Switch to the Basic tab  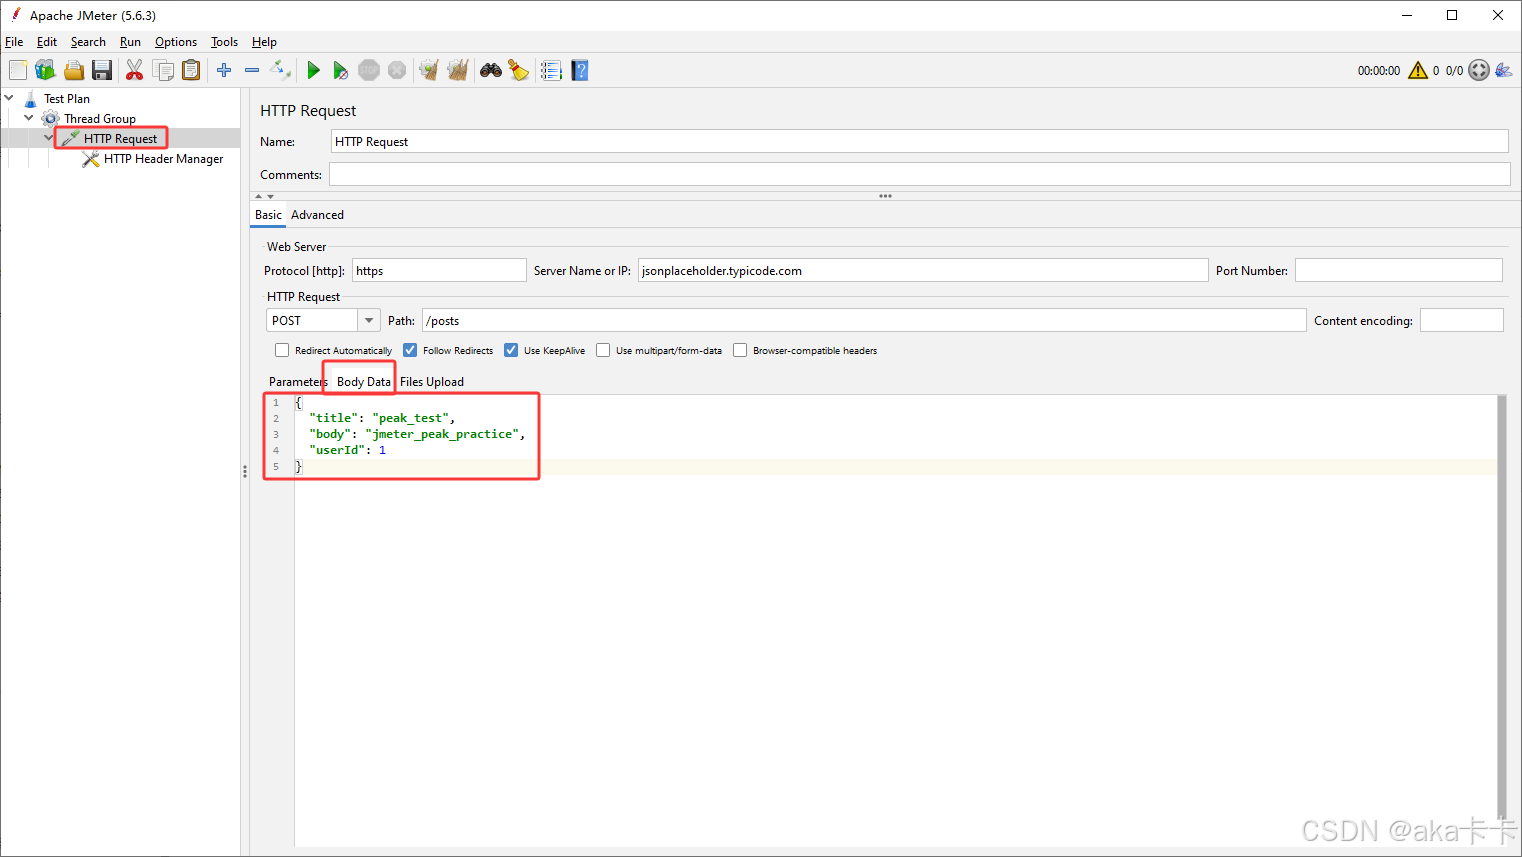(x=268, y=215)
